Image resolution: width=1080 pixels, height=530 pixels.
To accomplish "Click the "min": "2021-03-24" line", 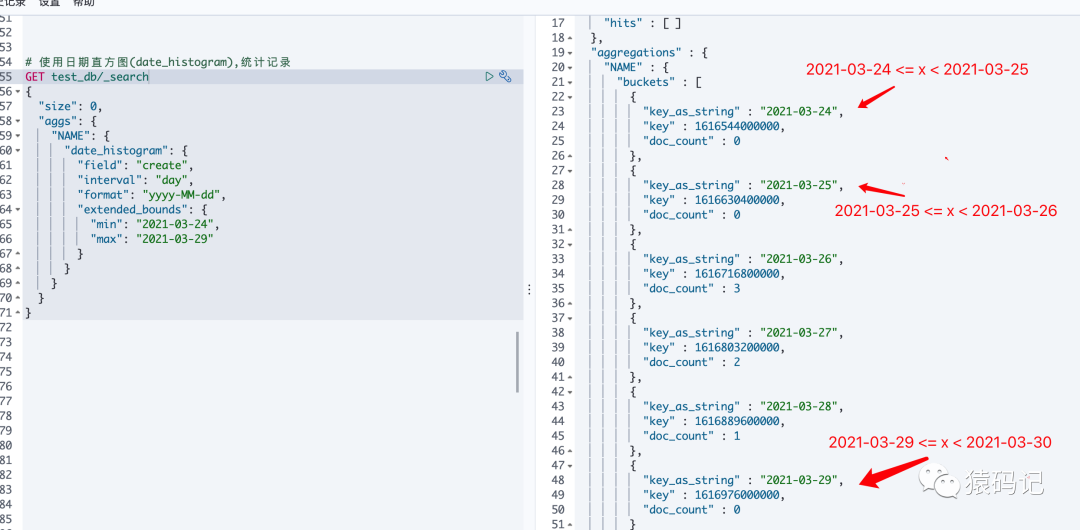I will (156, 224).
